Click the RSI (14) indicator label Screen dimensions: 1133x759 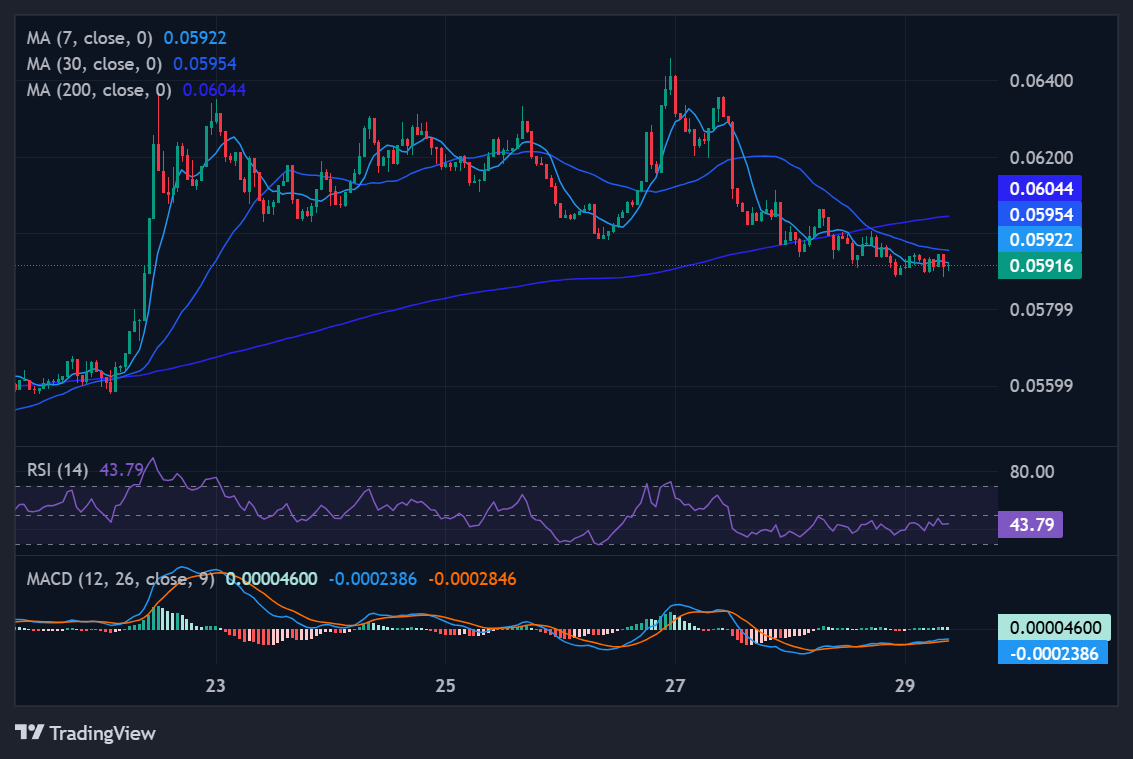[x=57, y=469]
